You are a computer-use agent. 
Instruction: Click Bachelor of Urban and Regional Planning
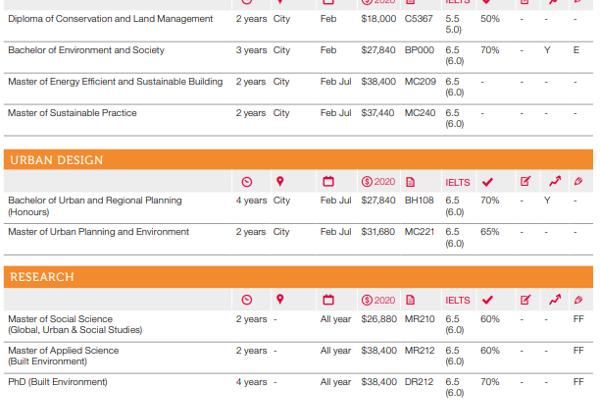point(95,200)
